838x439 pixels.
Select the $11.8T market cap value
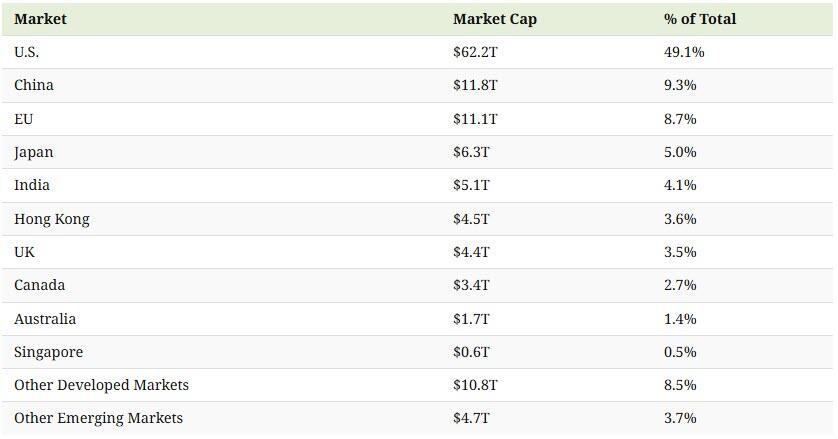(x=475, y=85)
